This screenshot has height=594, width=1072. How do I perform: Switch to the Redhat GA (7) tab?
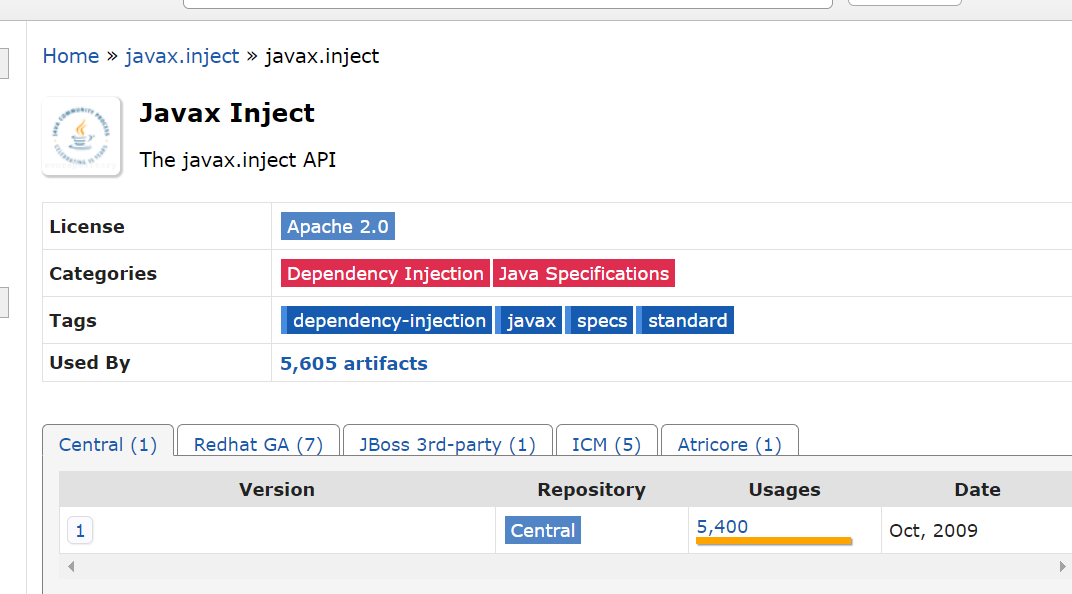tap(258, 444)
